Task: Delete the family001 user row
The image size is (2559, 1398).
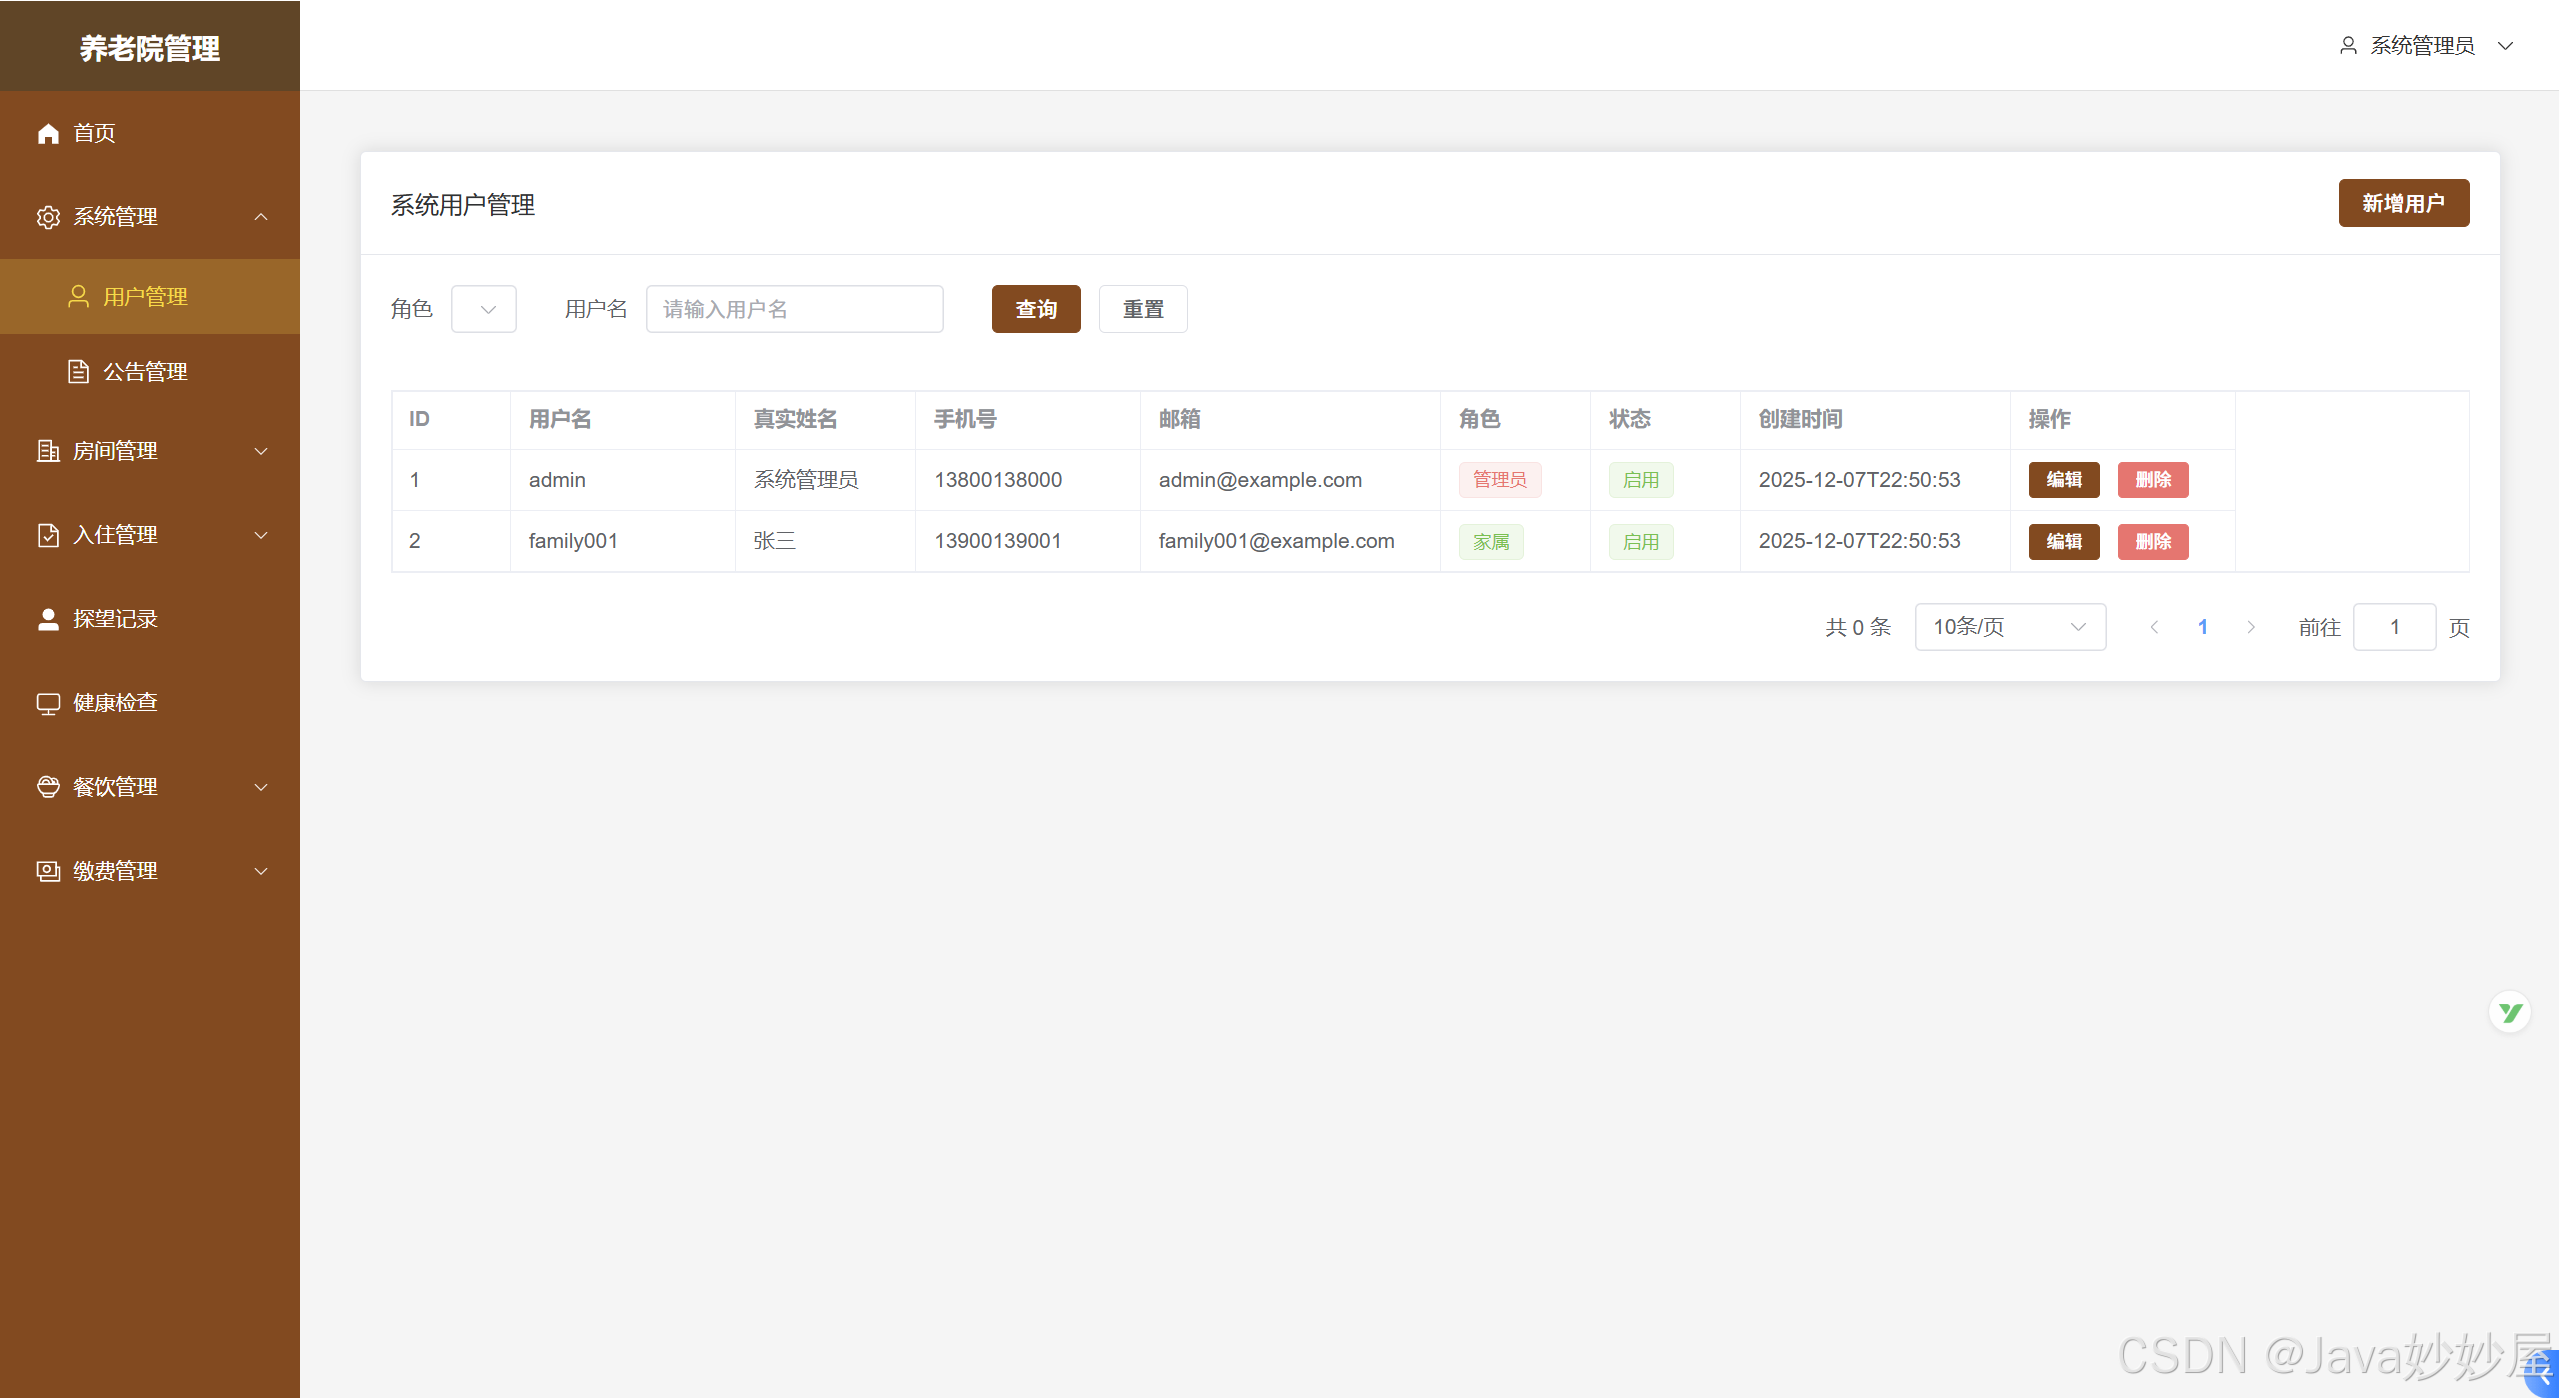Action: (2152, 542)
